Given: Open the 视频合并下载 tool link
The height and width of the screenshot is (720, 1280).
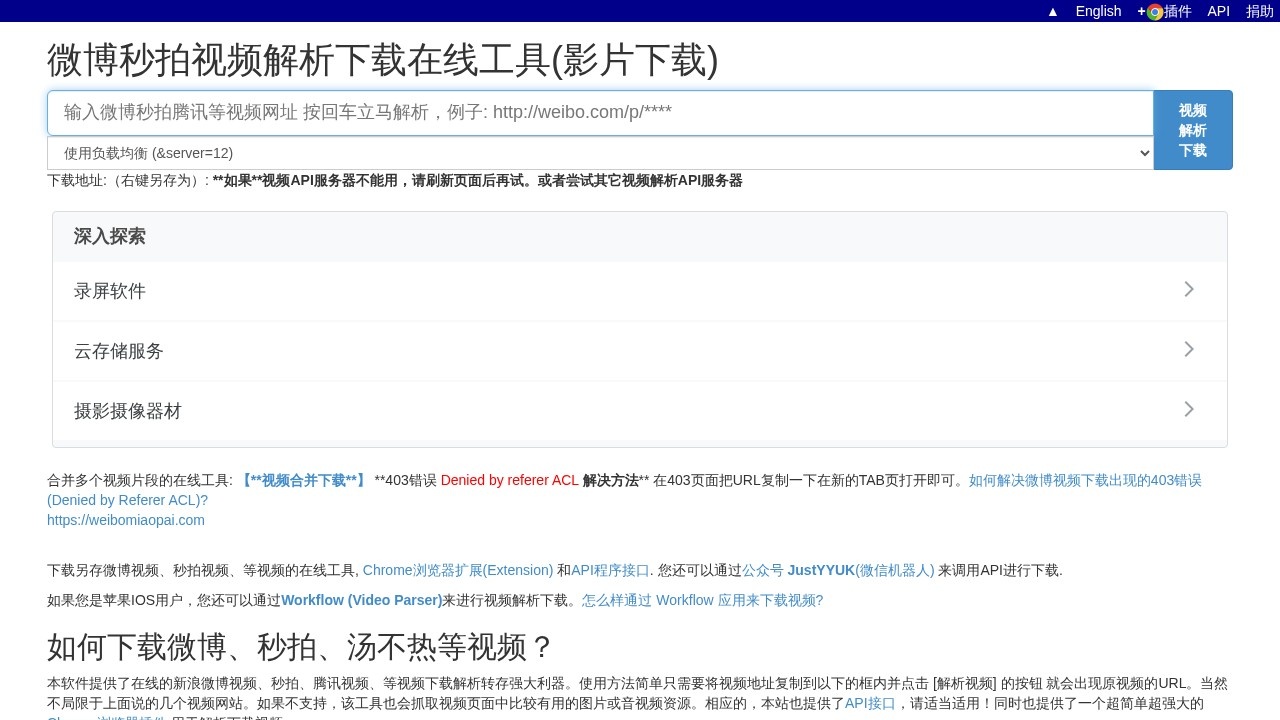Looking at the screenshot, I should [302, 480].
